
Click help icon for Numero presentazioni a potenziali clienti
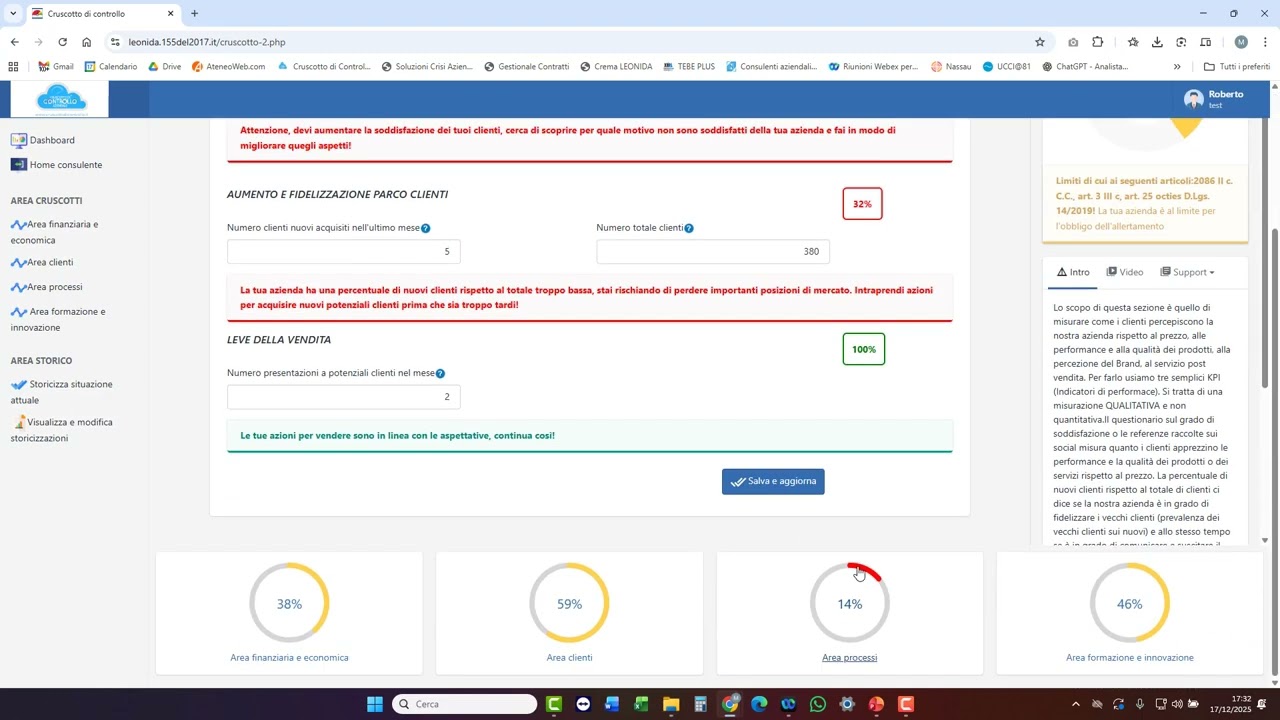pyautogui.click(x=440, y=374)
